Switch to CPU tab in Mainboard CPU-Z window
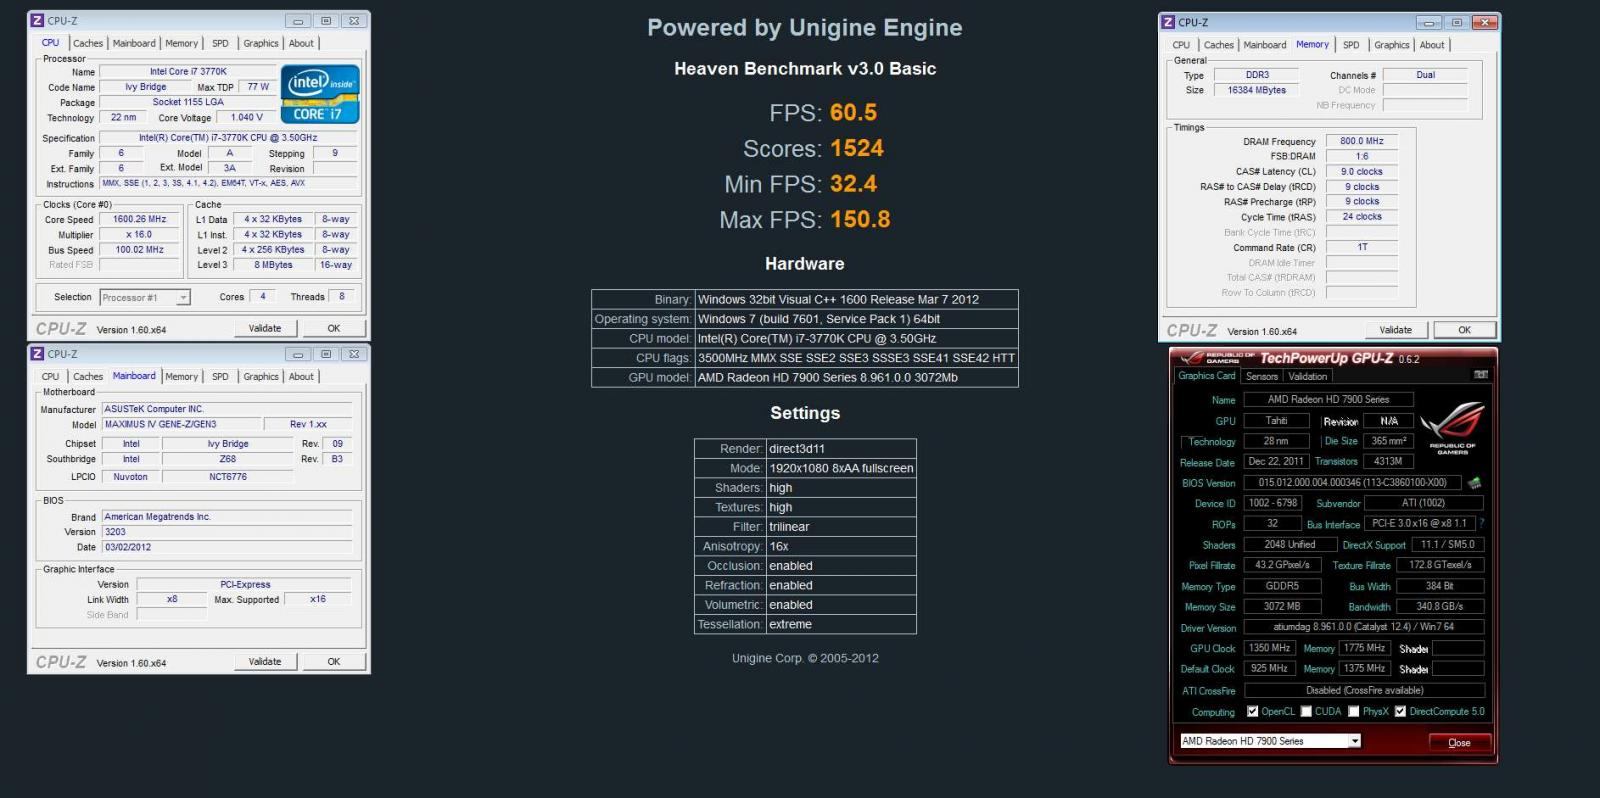Image resolution: width=1600 pixels, height=798 pixels. pos(50,377)
